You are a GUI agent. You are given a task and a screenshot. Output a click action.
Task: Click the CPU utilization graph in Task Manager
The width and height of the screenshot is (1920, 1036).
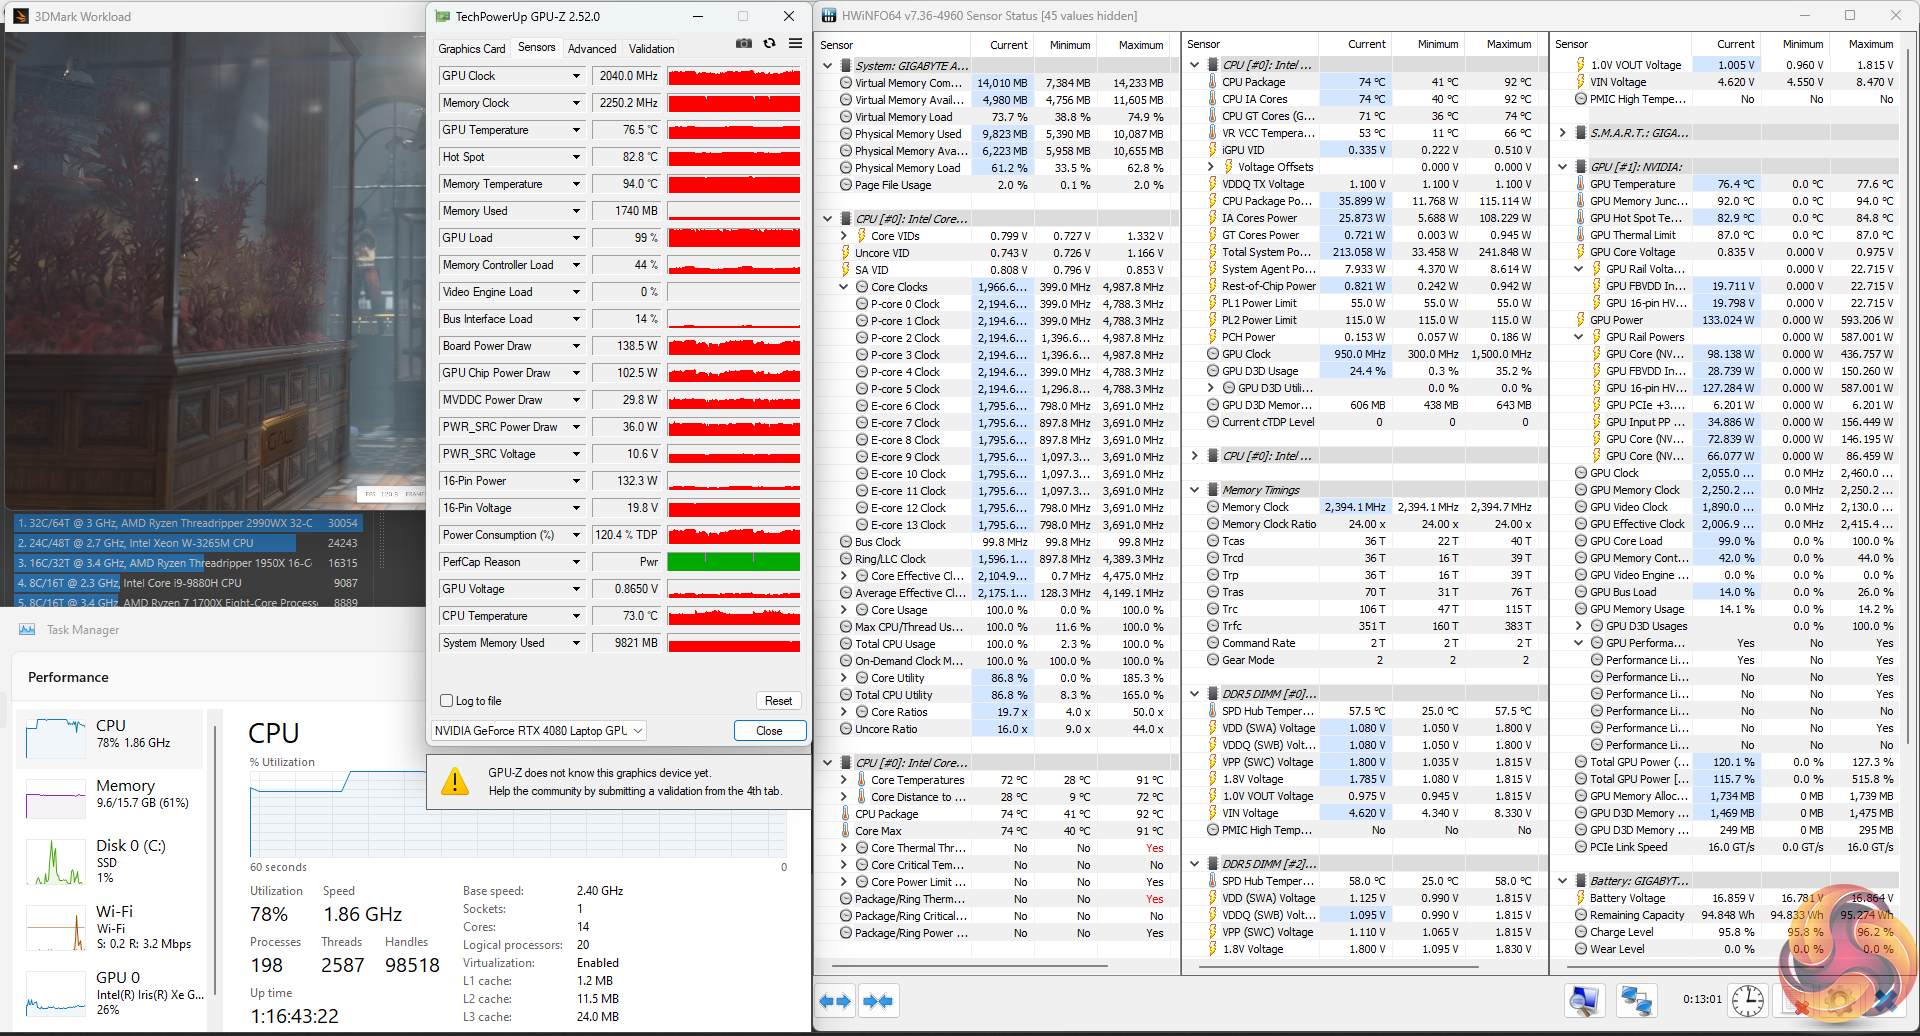pyautogui.click(x=518, y=814)
